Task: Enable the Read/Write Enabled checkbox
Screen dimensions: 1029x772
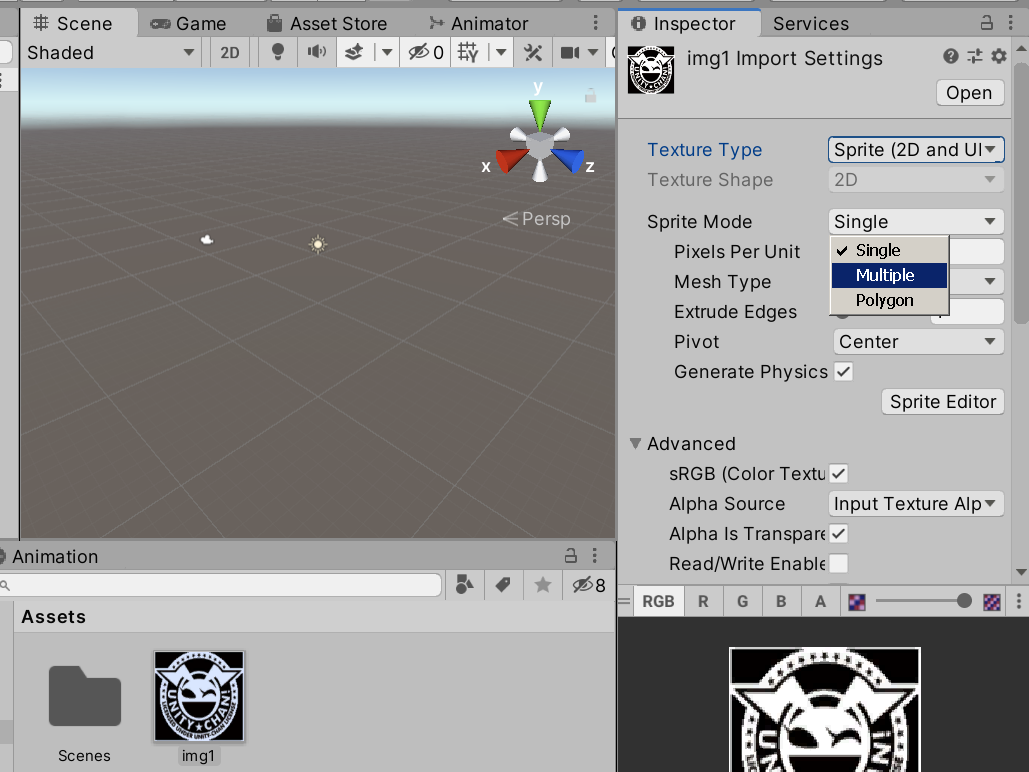Action: 839,563
